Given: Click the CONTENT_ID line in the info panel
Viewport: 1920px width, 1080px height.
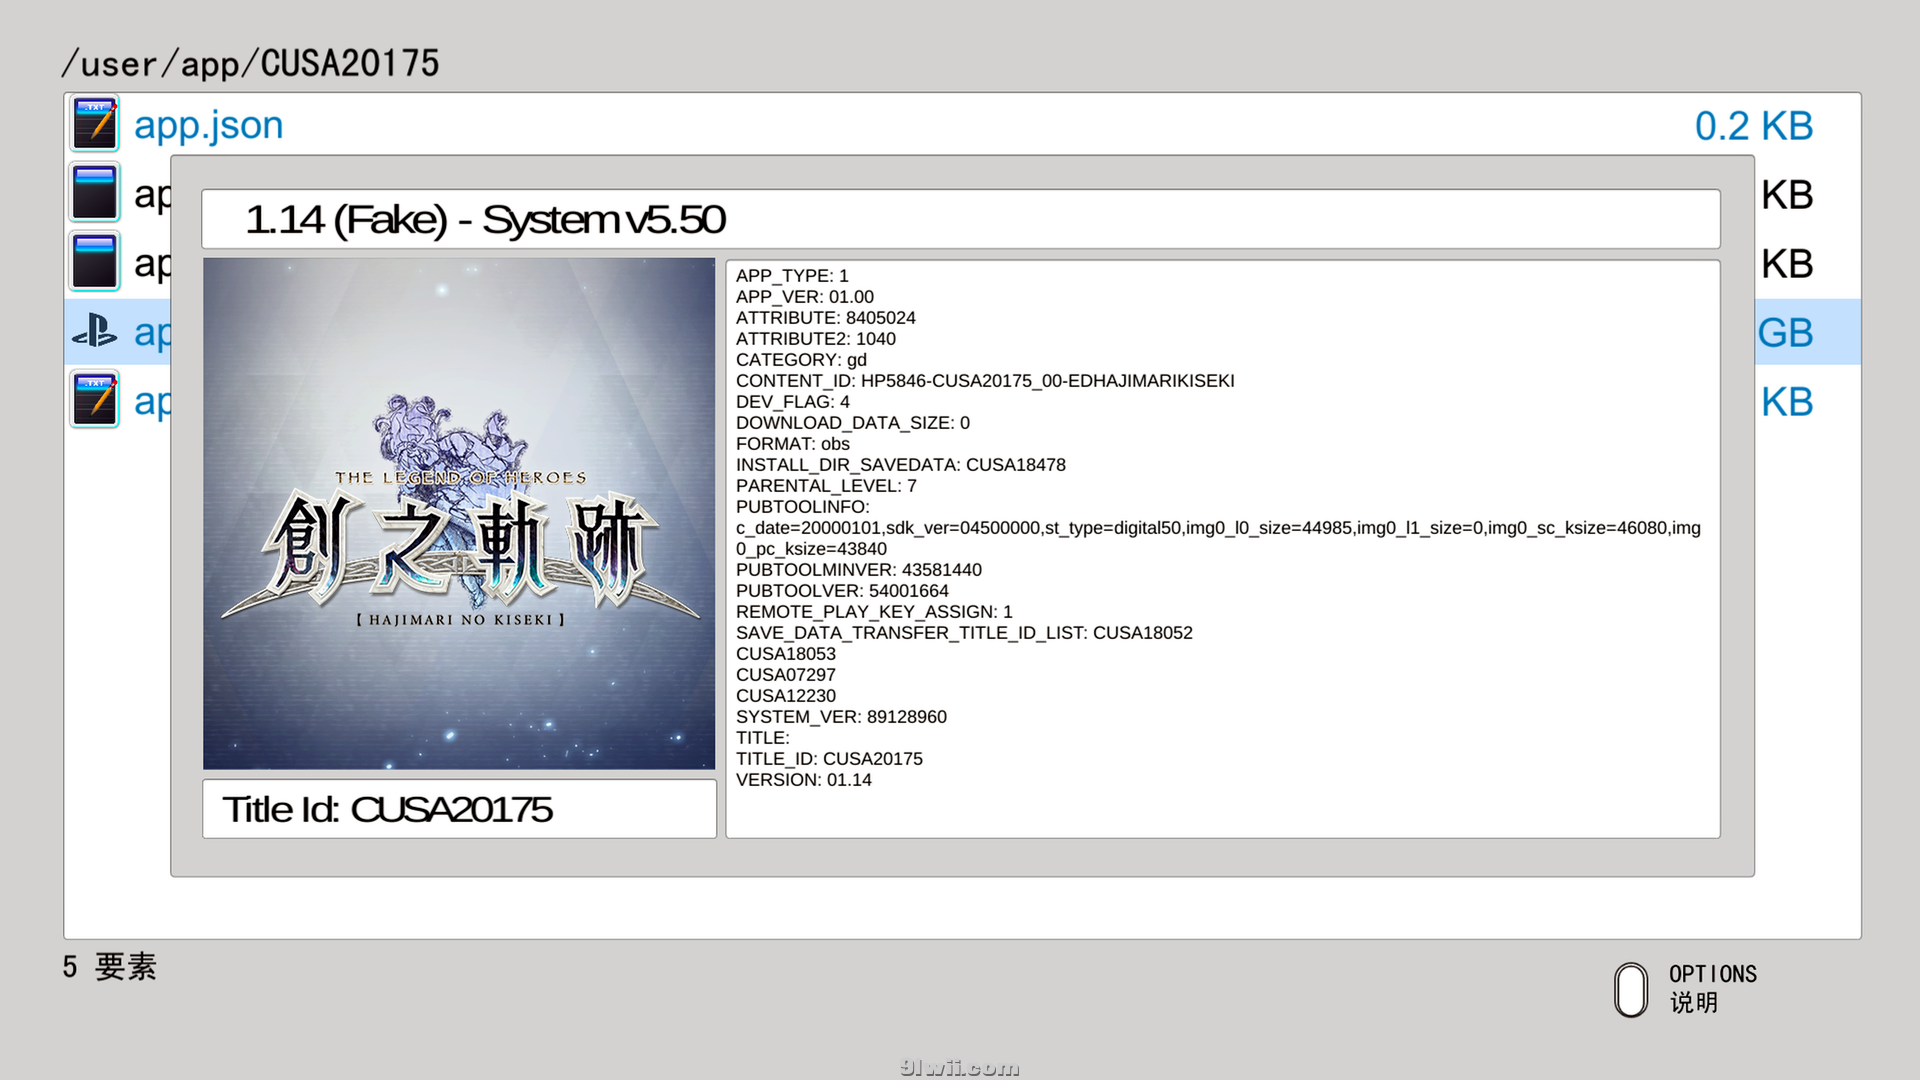Looking at the screenshot, I should (x=984, y=381).
